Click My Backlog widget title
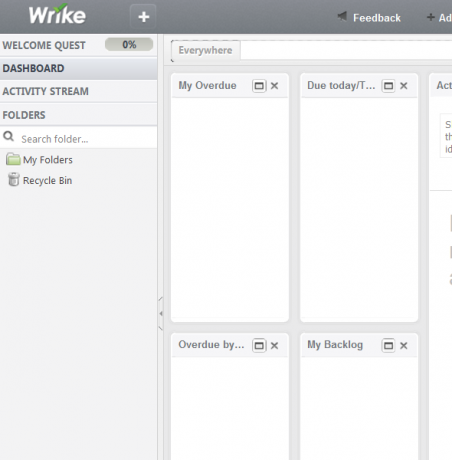The height and width of the screenshot is (460, 452). (335, 345)
